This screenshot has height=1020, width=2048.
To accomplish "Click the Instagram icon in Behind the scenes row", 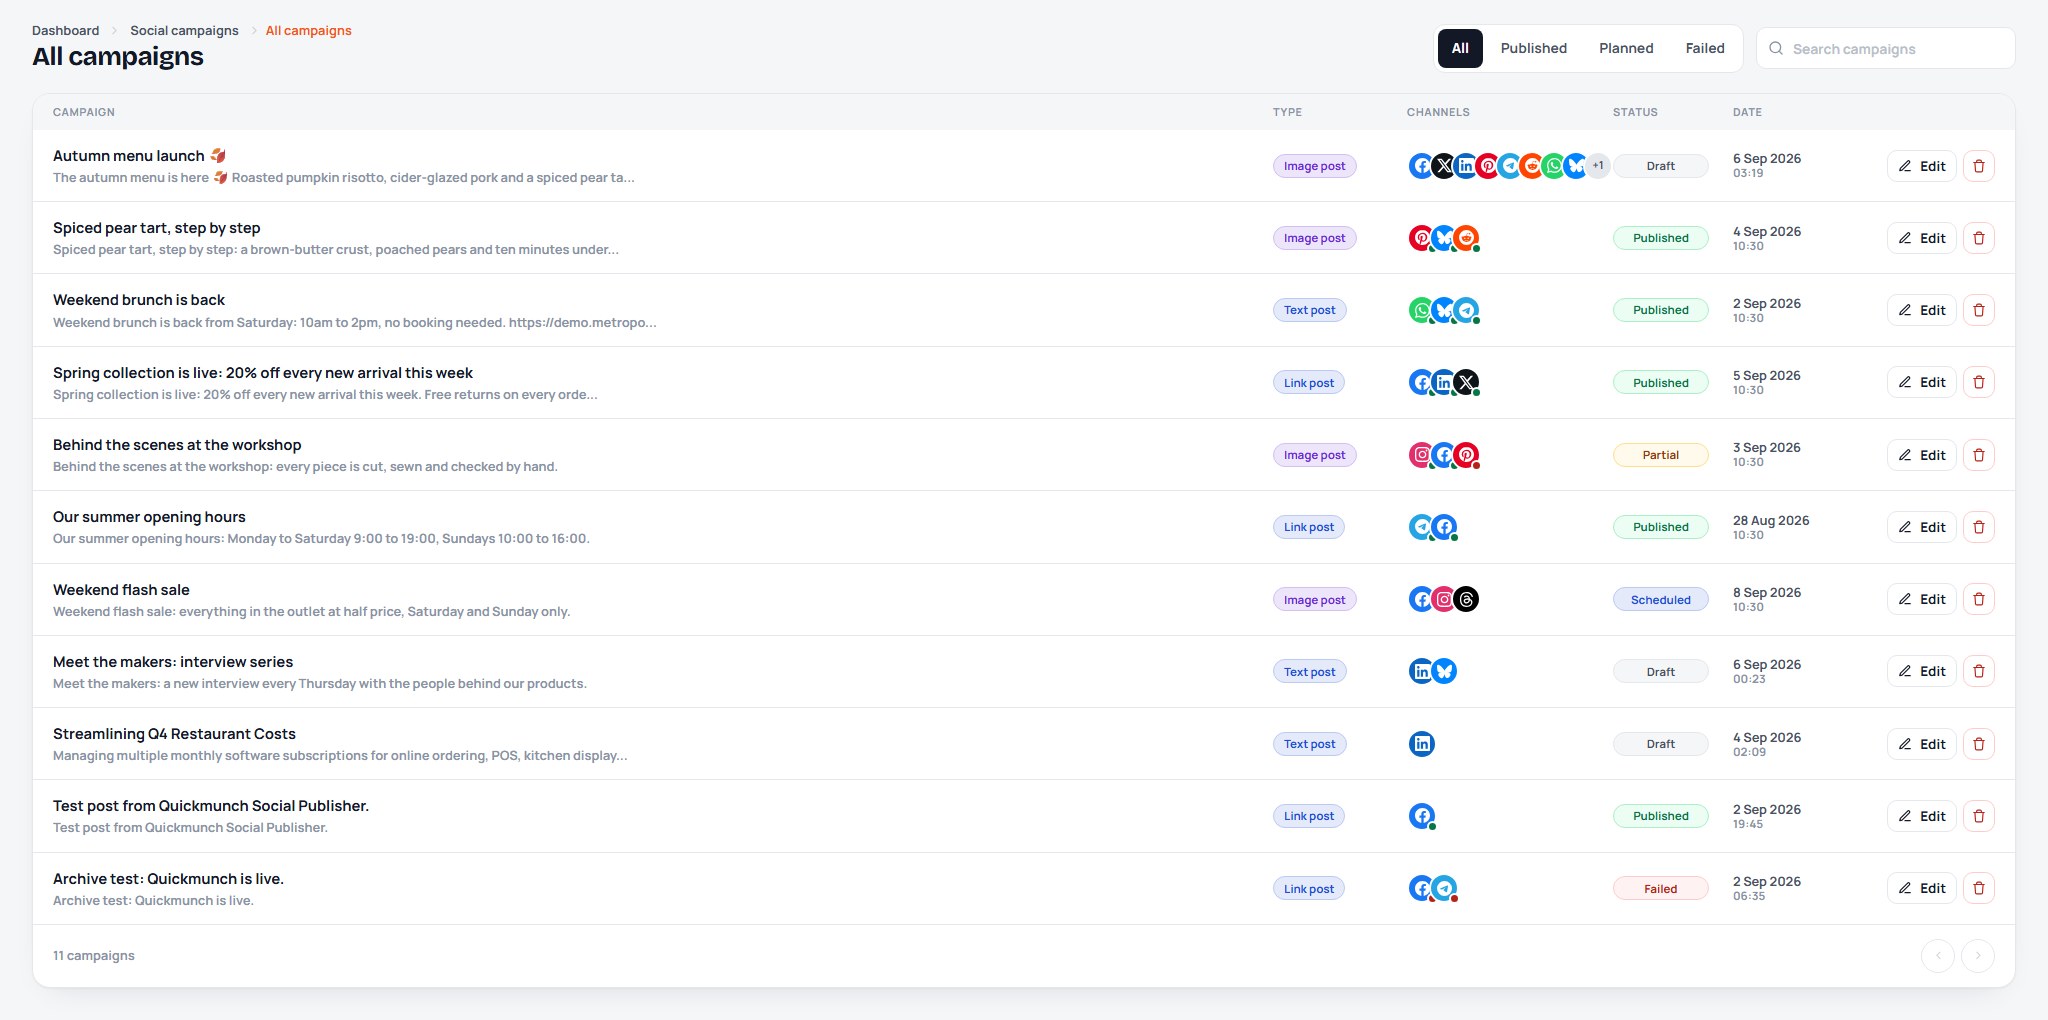I will pos(1422,455).
